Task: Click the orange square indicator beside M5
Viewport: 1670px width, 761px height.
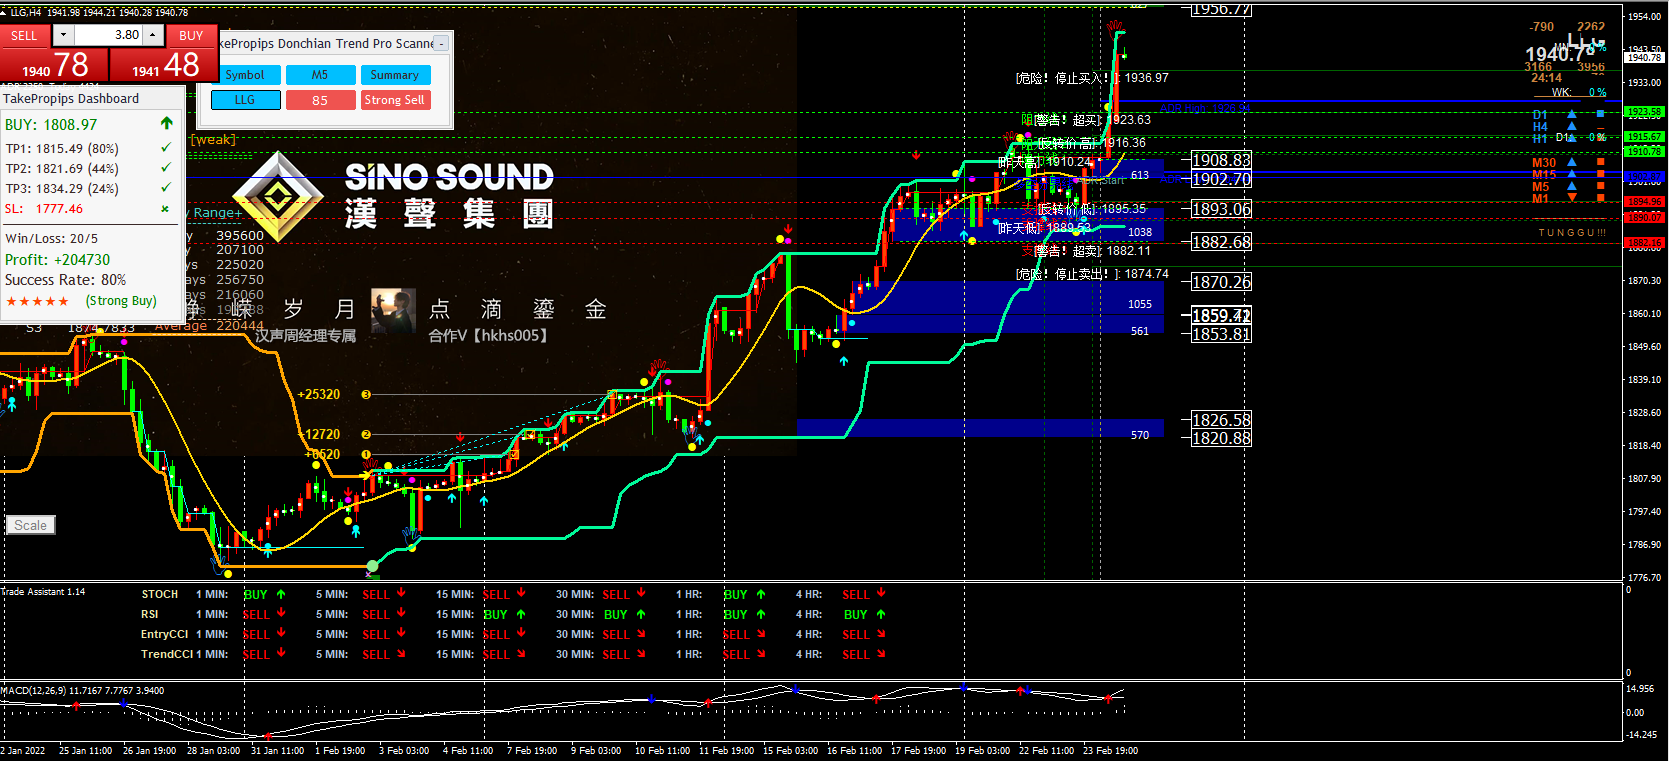Action: pos(1600,186)
